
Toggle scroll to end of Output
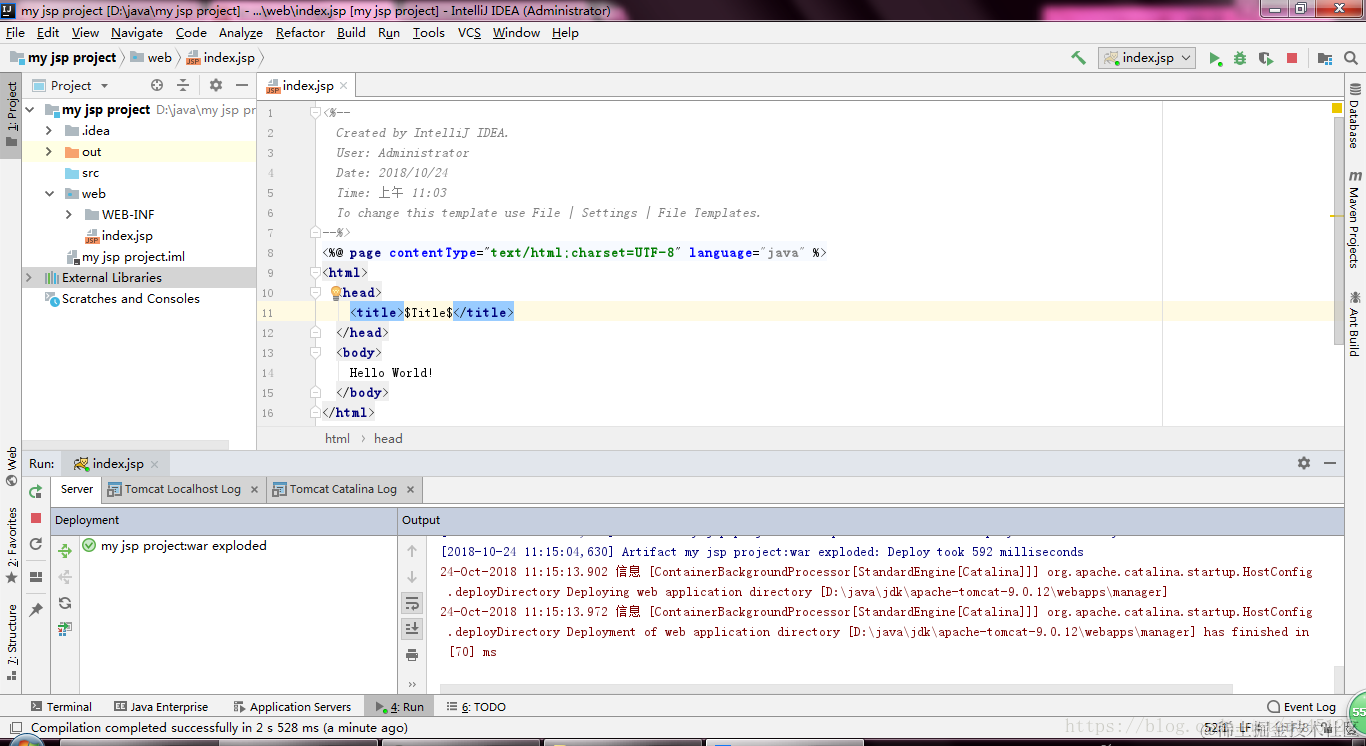point(412,629)
